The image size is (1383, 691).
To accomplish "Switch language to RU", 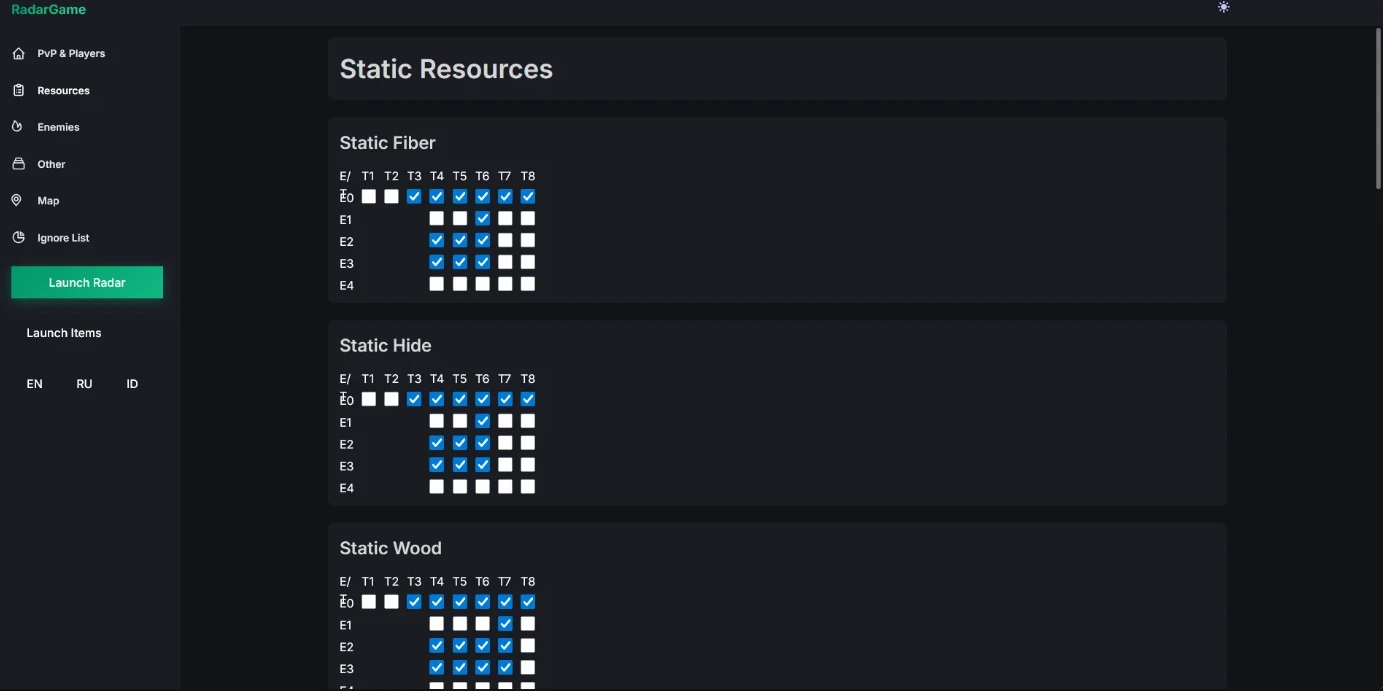I will coord(84,384).
